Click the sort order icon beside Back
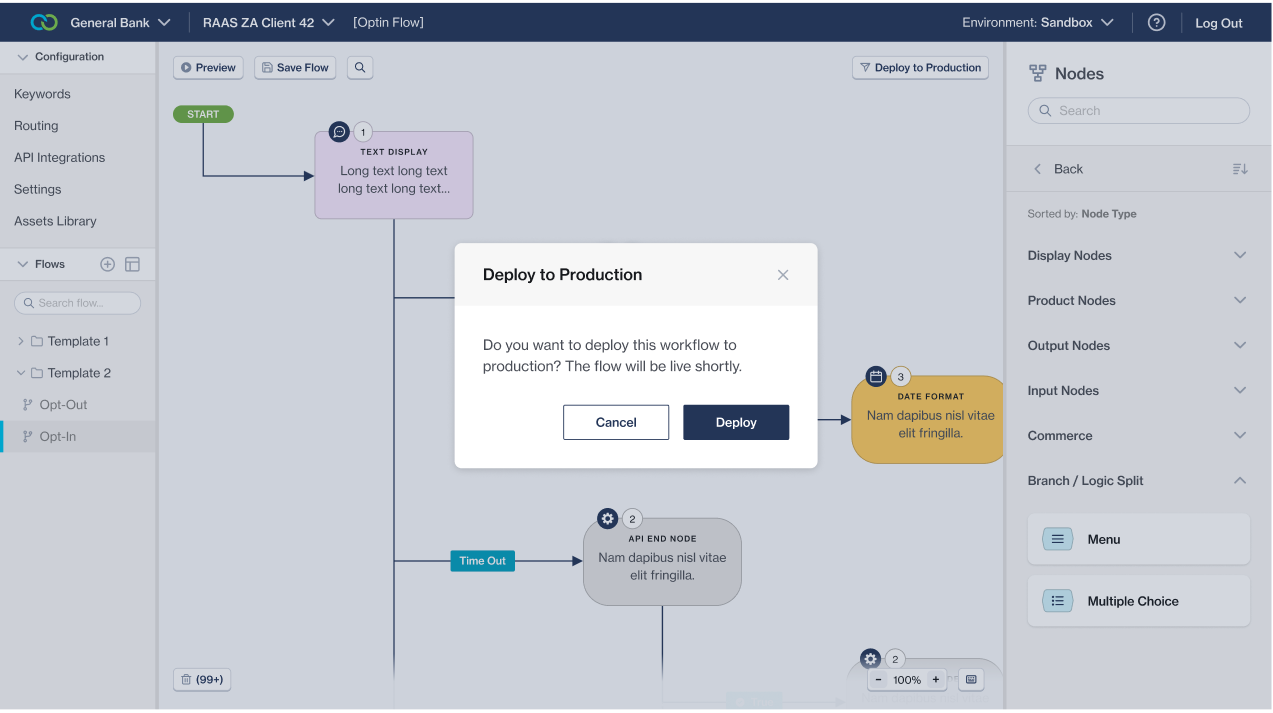Screen dimensions: 1273x713 point(1239,169)
